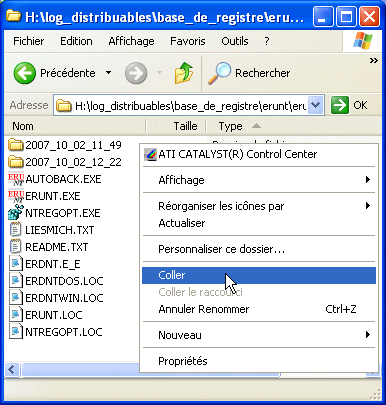Image resolution: width=386 pixels, height=405 pixels.
Task: Sort by the Type column header
Action: click(230, 126)
